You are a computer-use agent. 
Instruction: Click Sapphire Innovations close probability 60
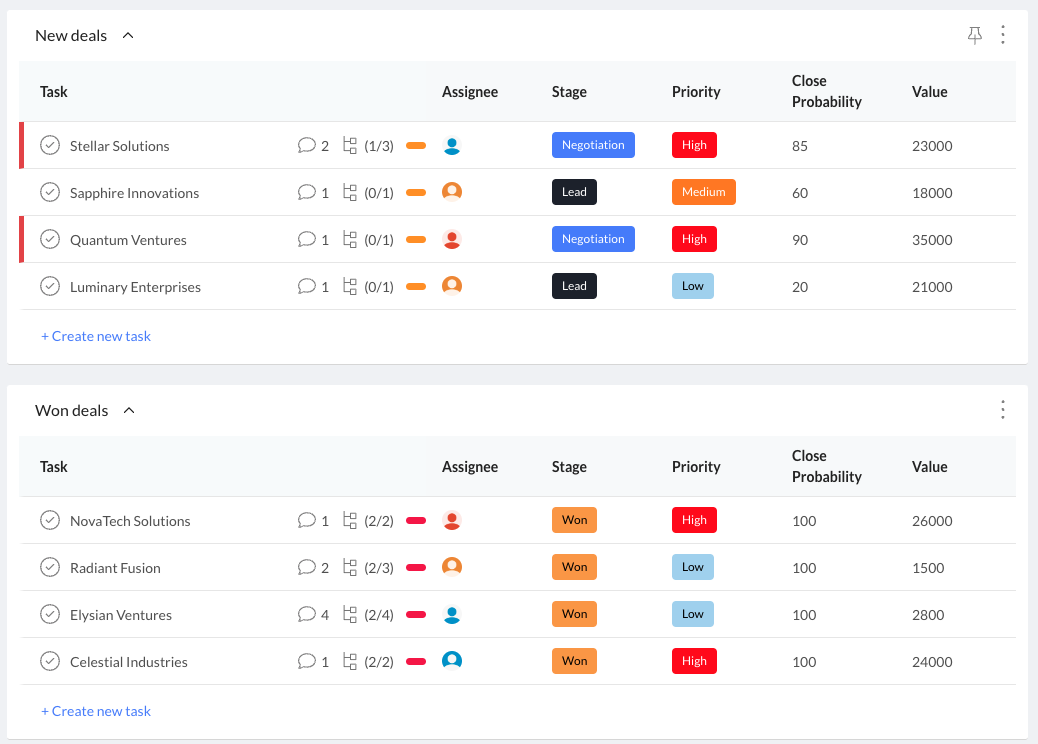(x=800, y=193)
